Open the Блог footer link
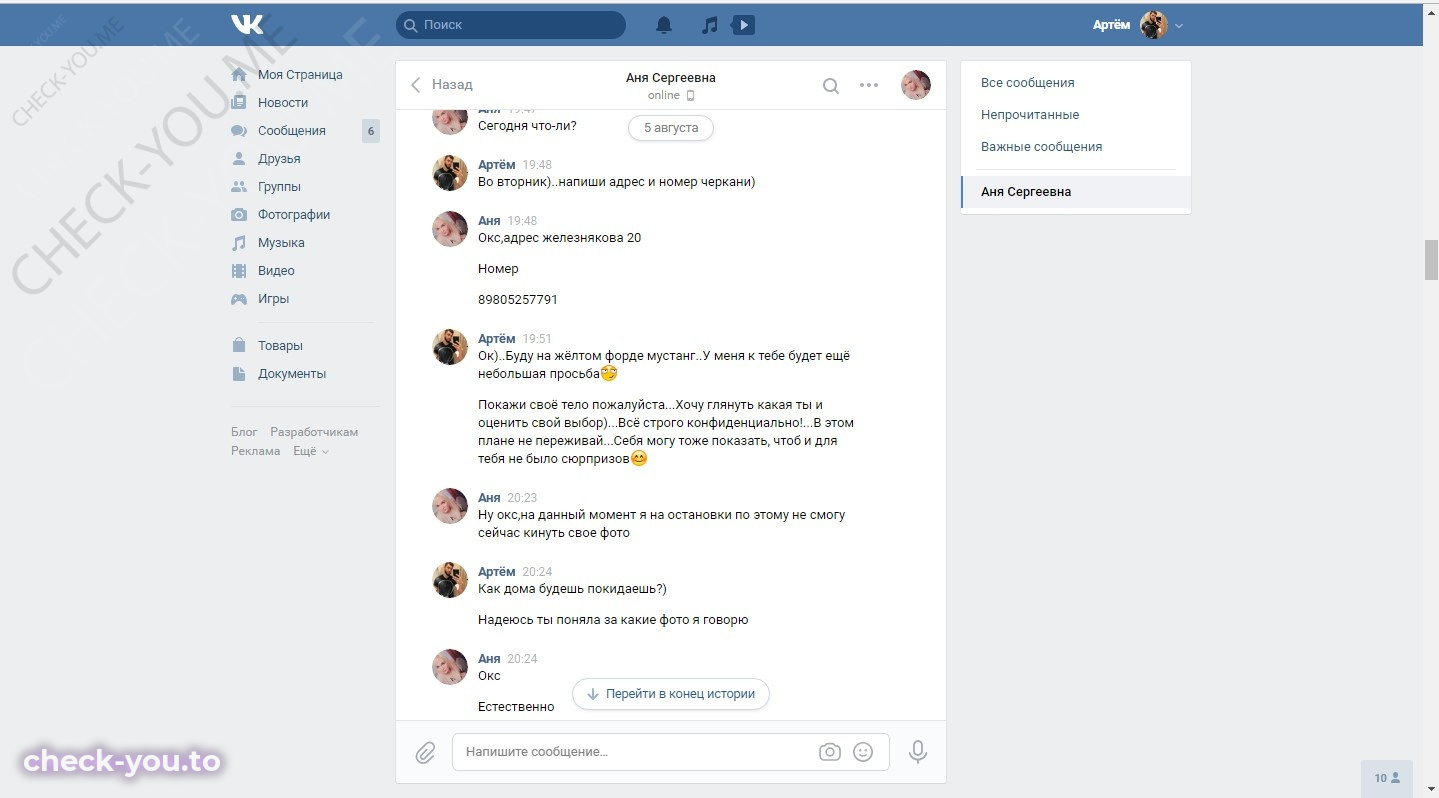The height and width of the screenshot is (798, 1439). [x=244, y=432]
